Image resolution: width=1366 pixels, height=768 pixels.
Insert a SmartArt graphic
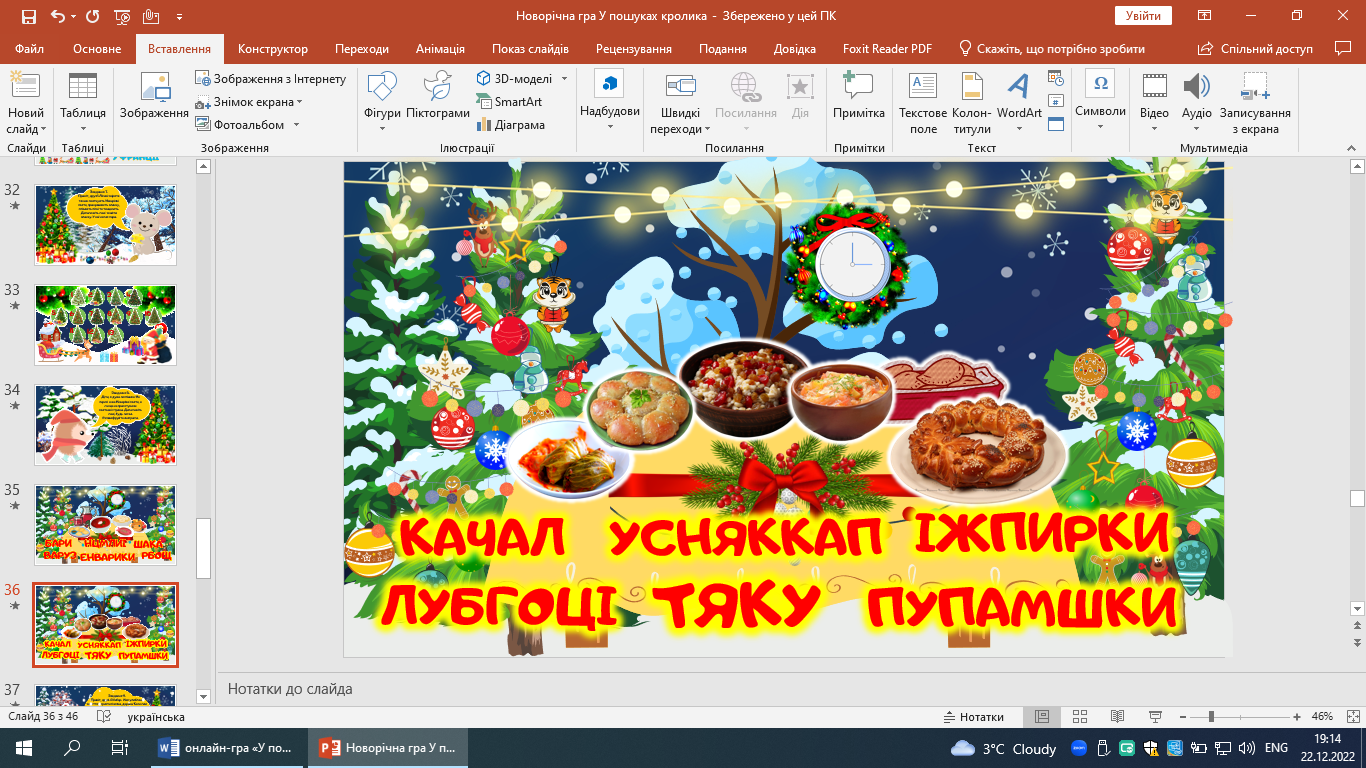[509, 101]
